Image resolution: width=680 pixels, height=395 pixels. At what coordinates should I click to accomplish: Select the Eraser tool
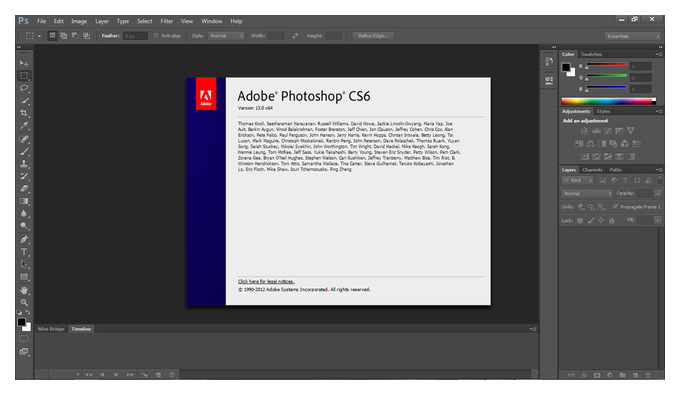pyautogui.click(x=24, y=189)
